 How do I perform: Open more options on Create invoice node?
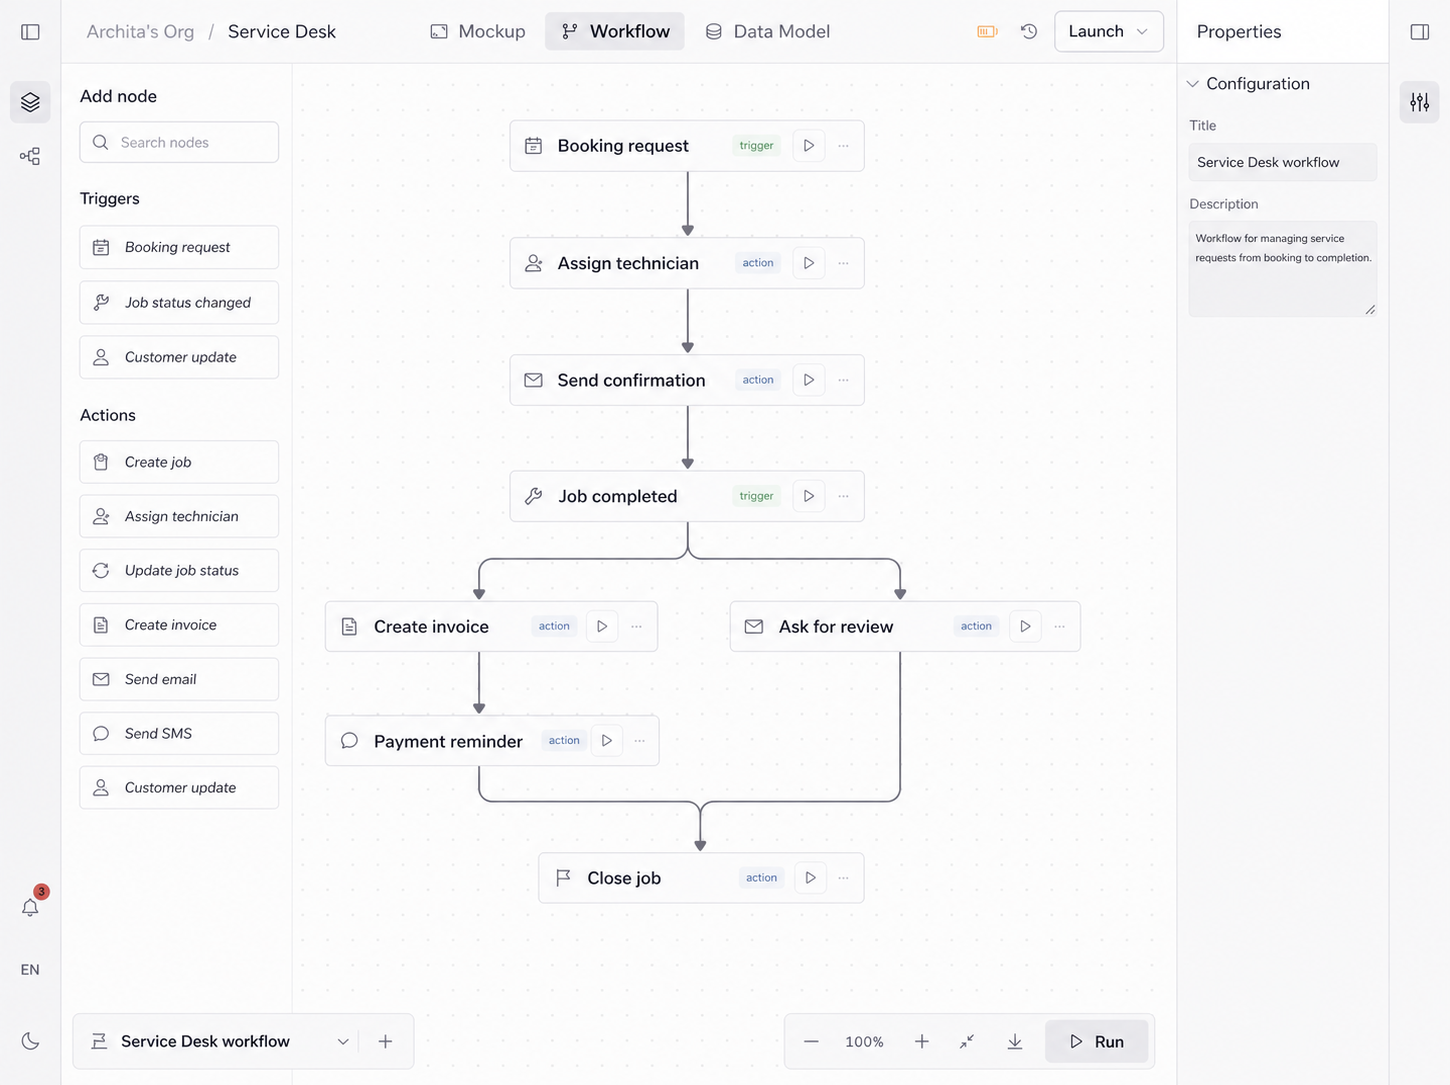tap(637, 626)
